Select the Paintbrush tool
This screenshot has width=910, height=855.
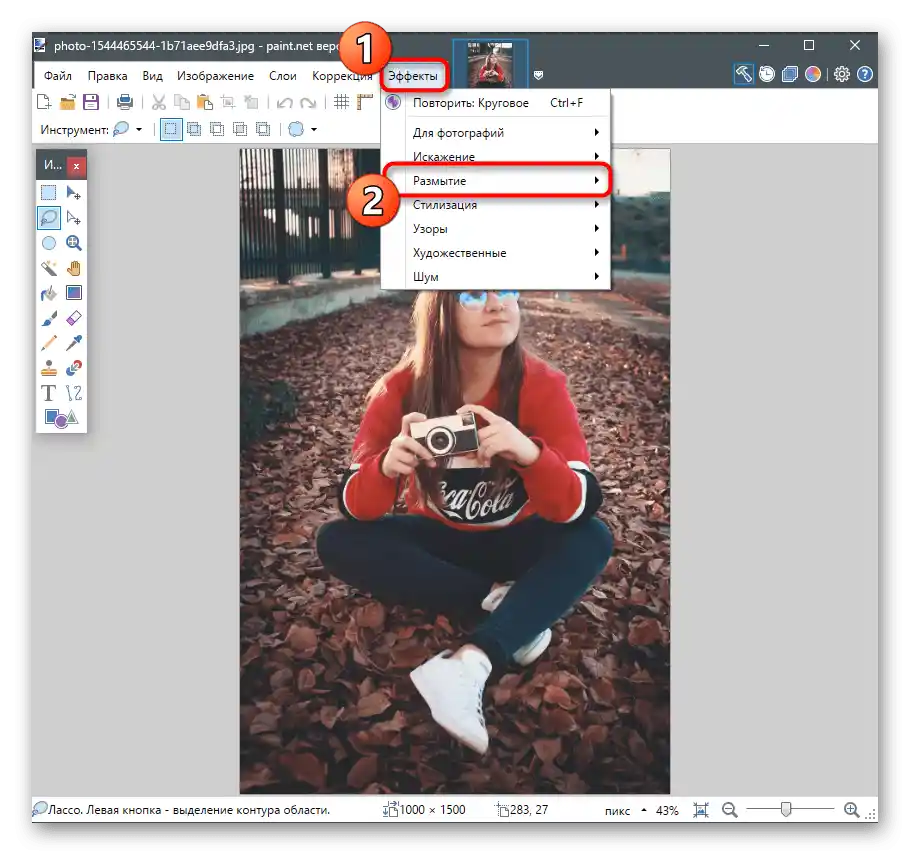[x=49, y=318]
